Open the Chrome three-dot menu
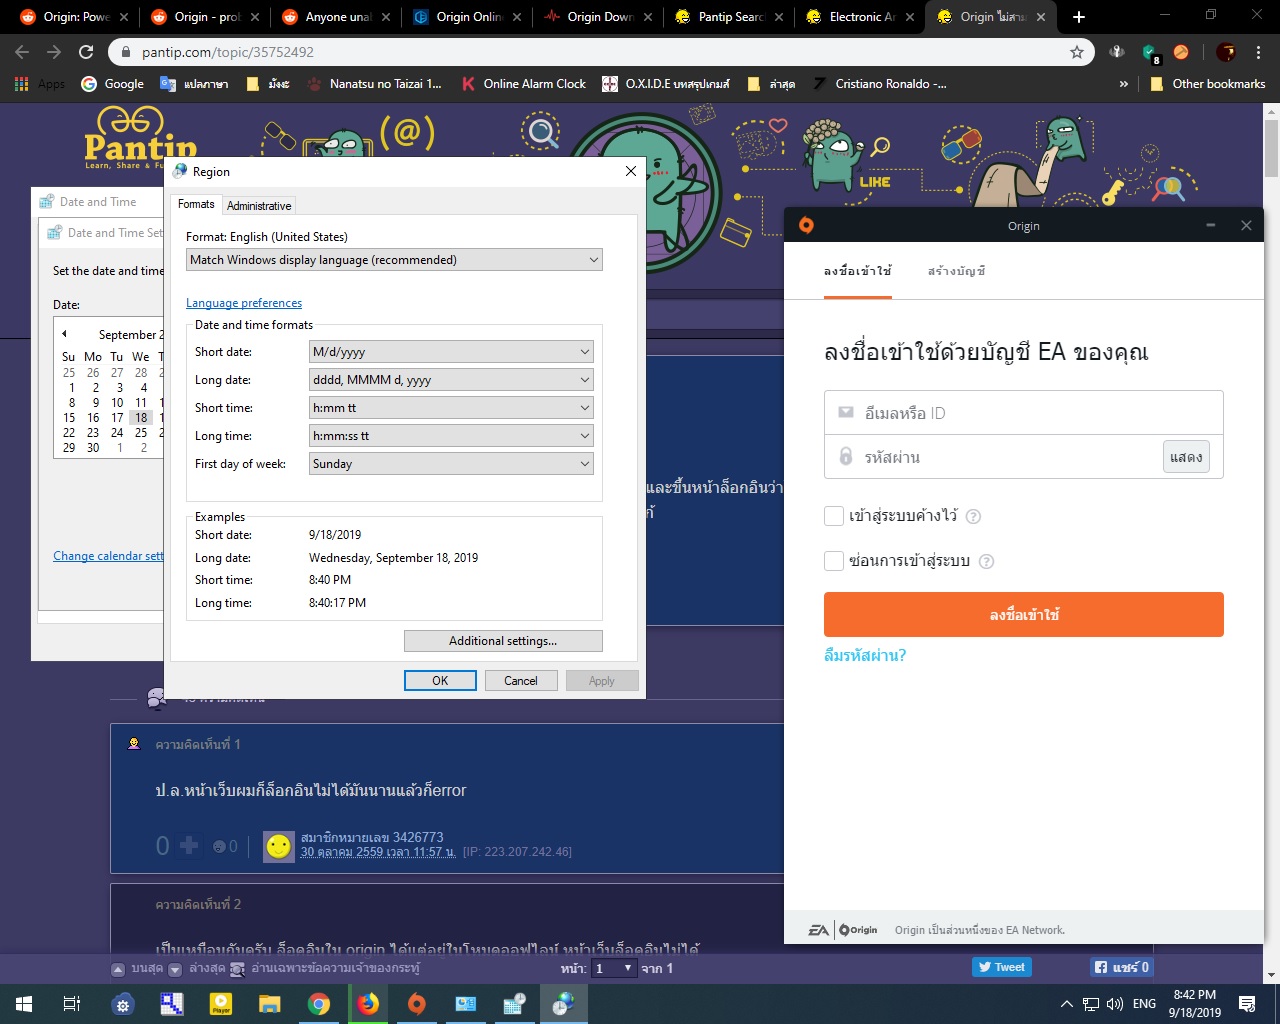 point(1259,52)
